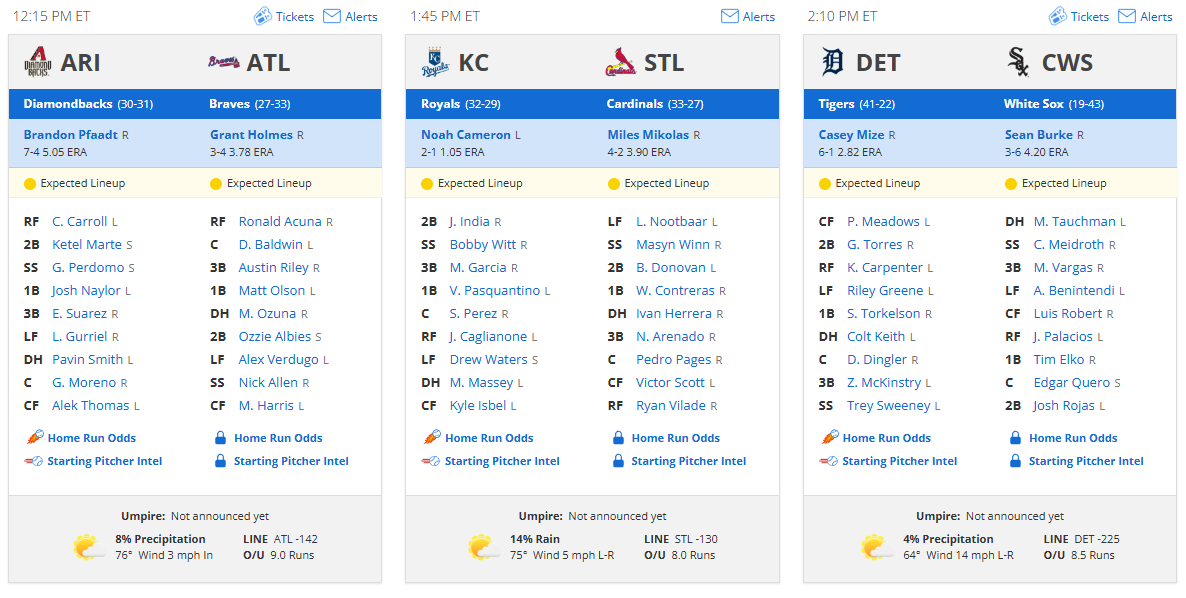Open Home Run Odds for the Diamondbacks
Viewport: 1186px width, 598px height.
[x=92, y=438]
